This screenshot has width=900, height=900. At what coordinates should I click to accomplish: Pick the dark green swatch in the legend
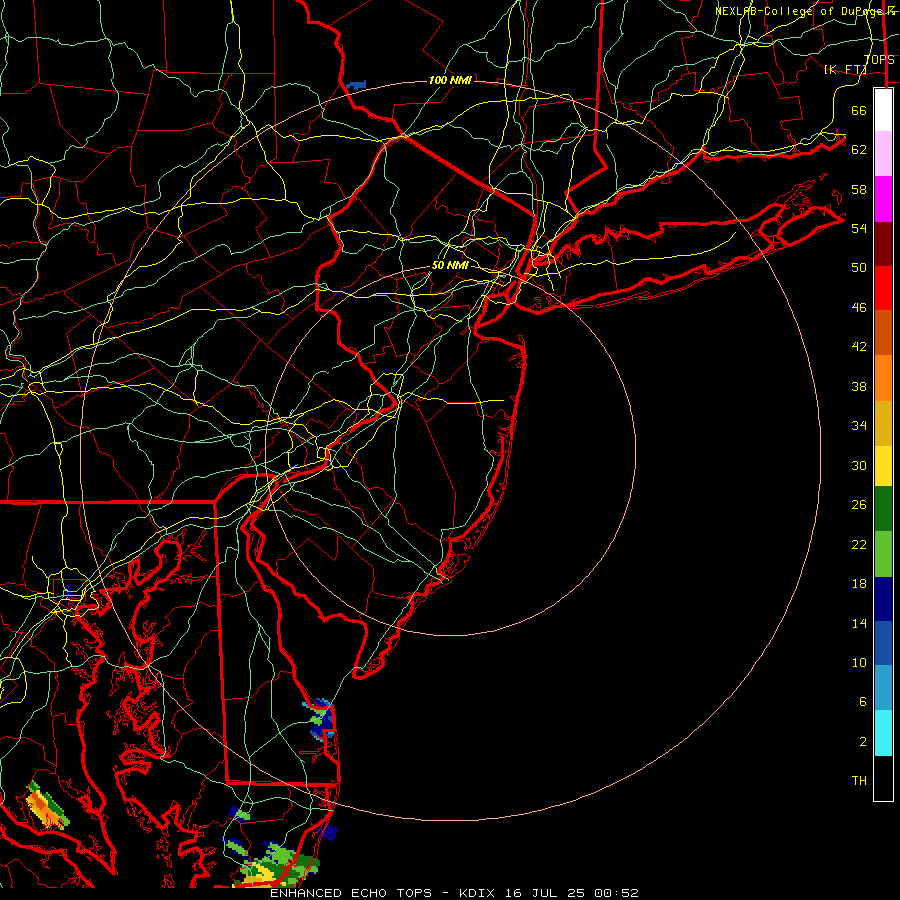coord(883,509)
